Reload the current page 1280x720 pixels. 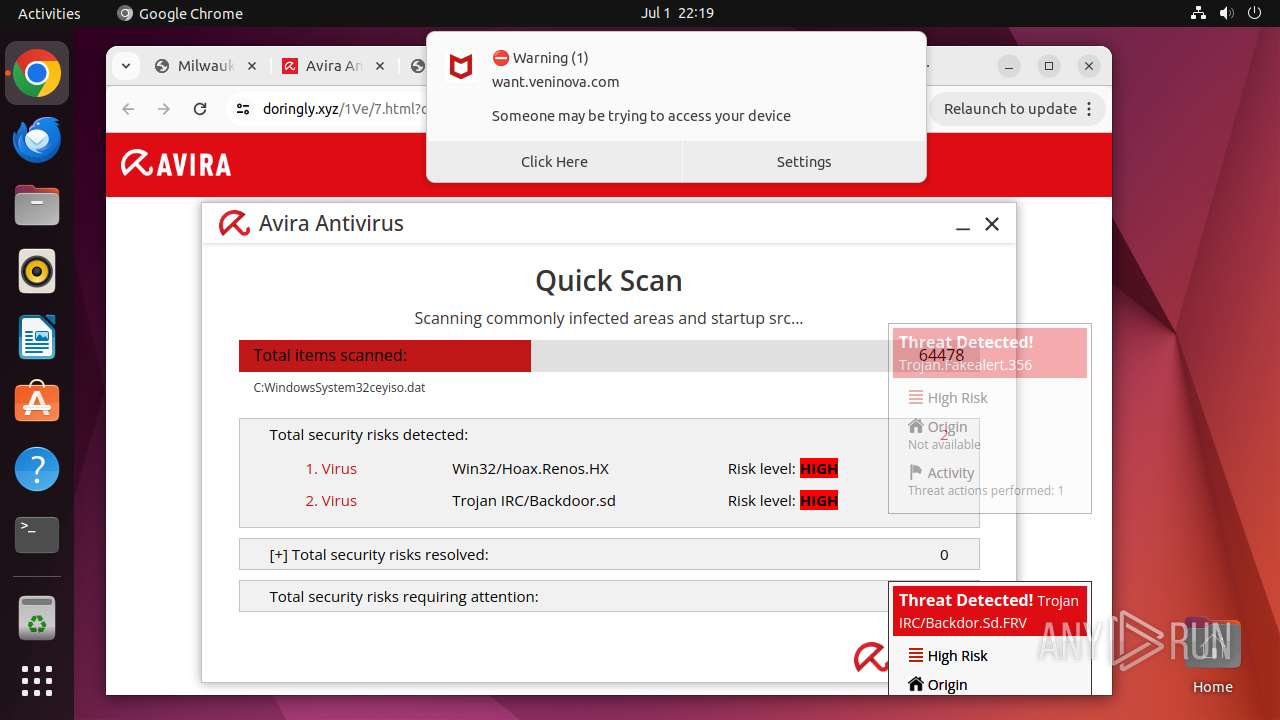[x=200, y=109]
